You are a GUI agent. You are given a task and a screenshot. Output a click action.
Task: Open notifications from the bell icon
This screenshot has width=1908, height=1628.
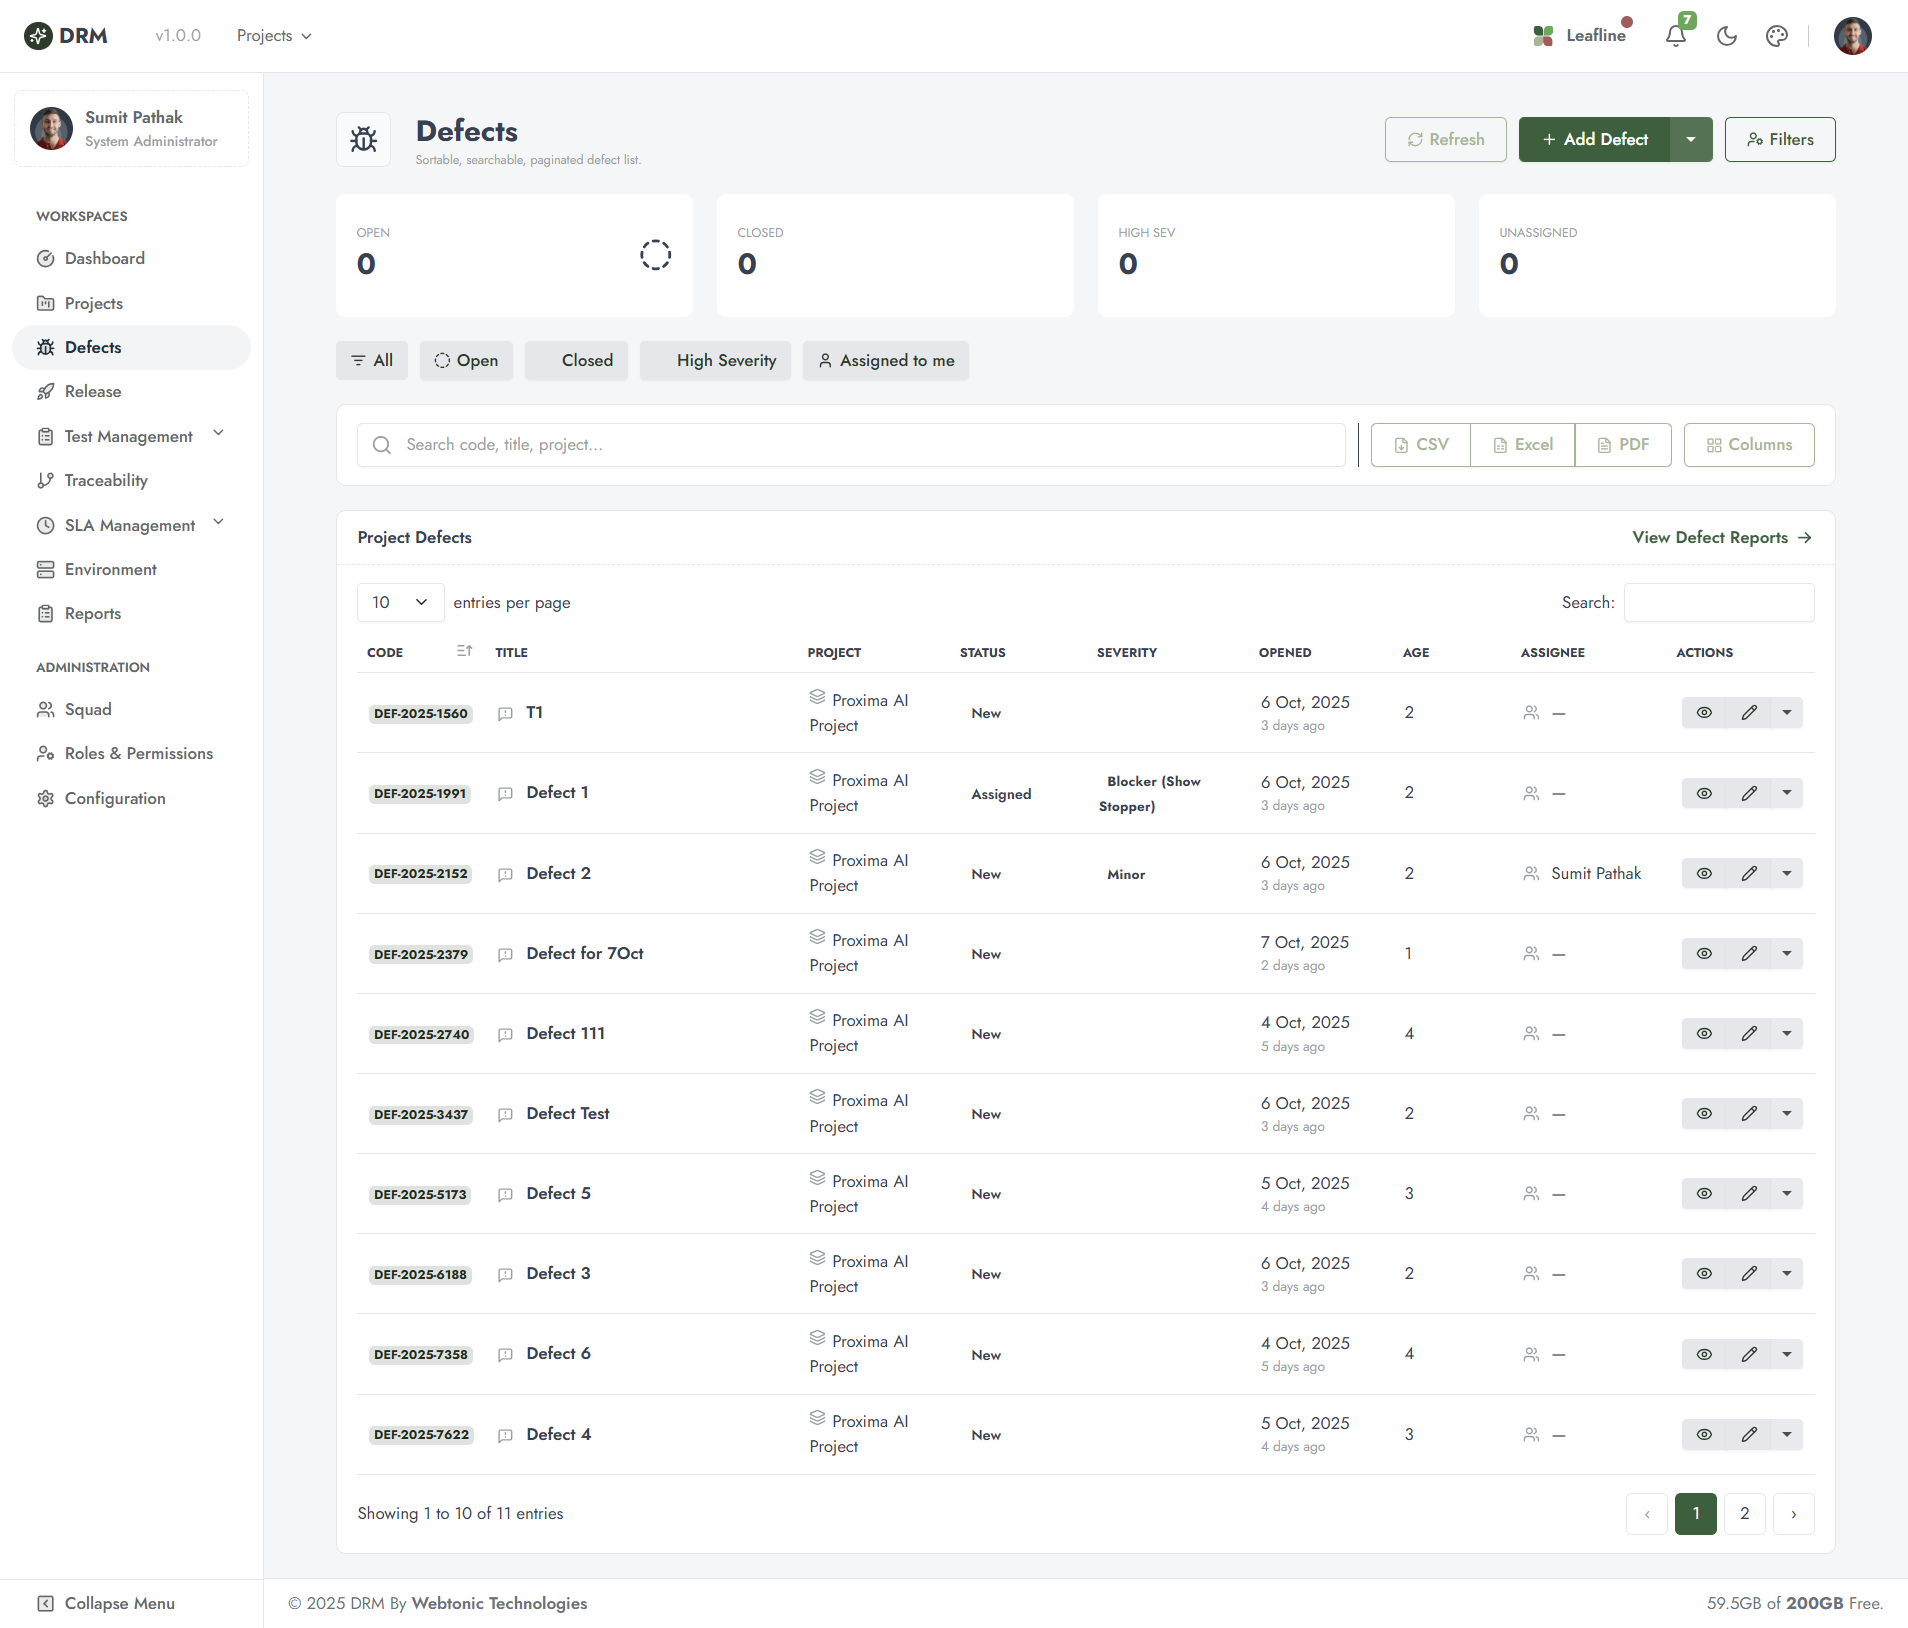coord(1675,35)
